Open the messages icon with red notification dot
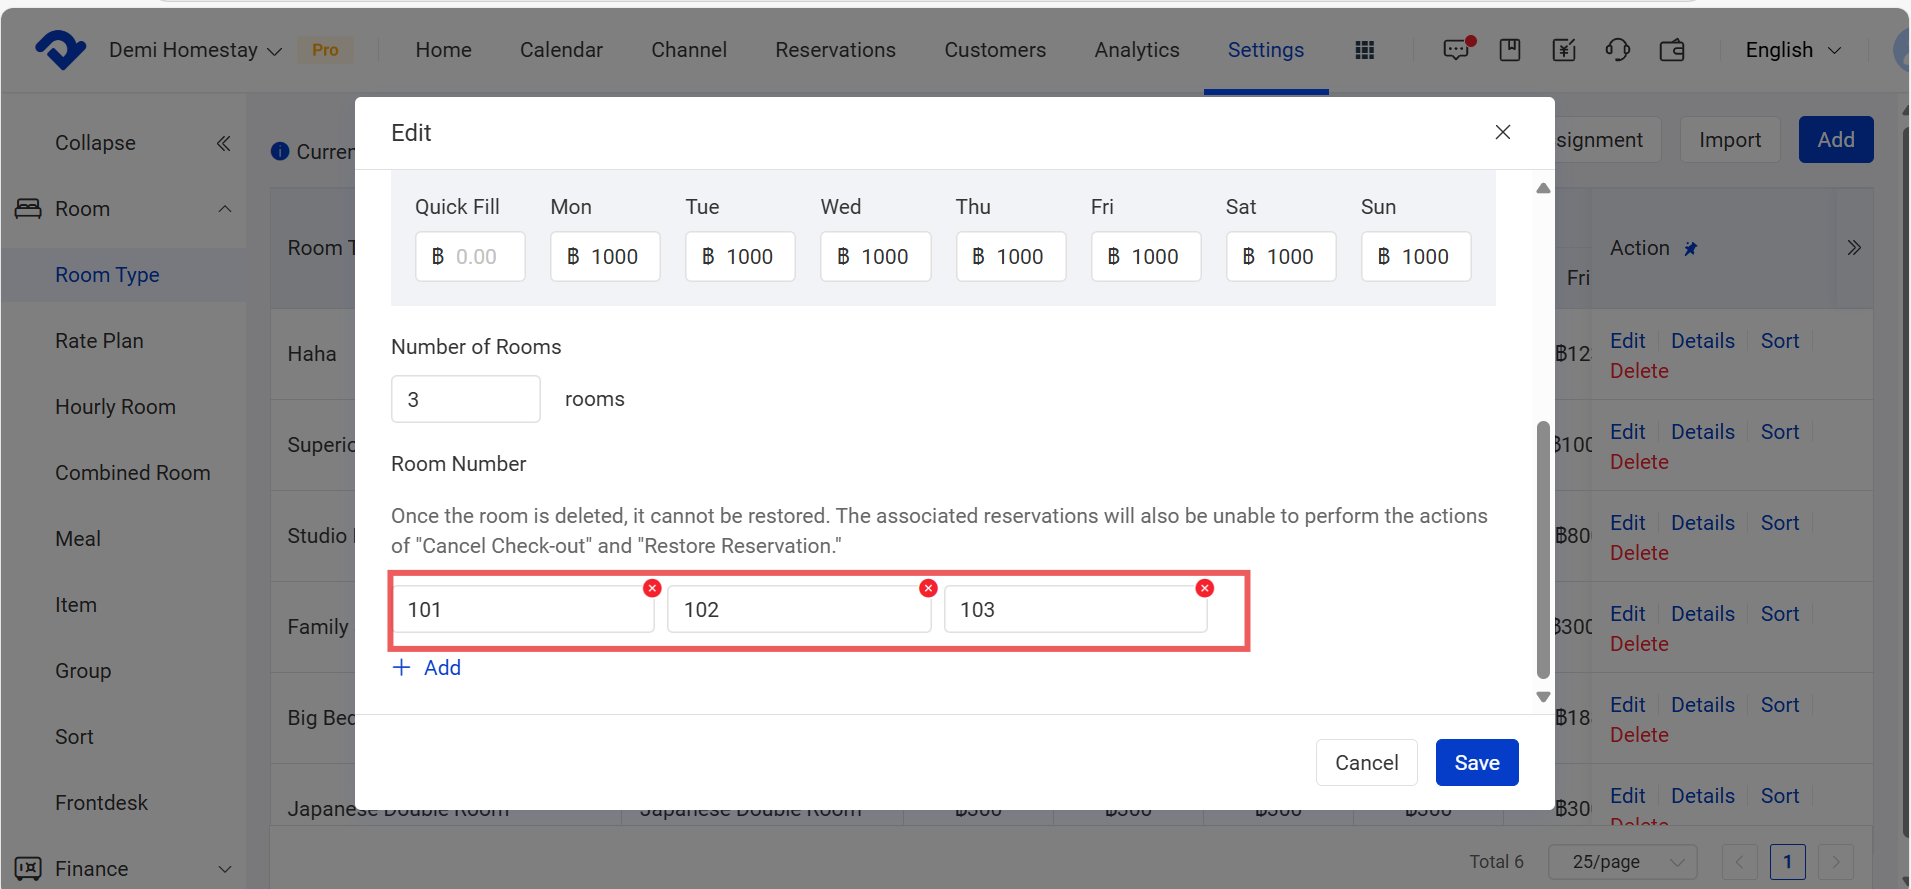Image resolution: width=1911 pixels, height=889 pixels. pos(1456,50)
